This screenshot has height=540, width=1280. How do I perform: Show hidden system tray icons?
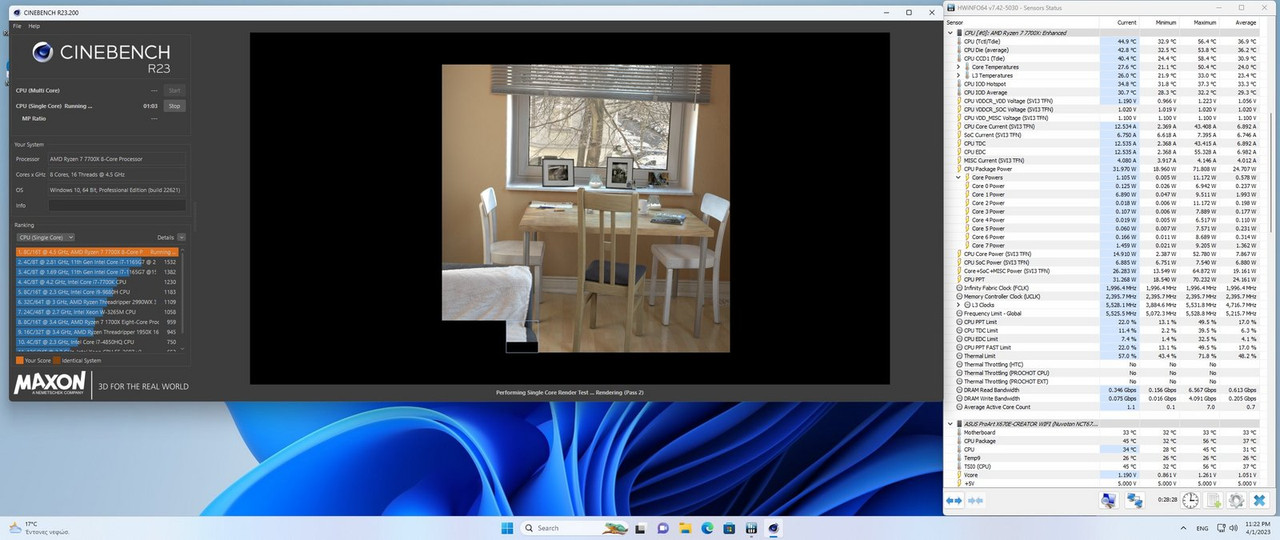pos(1183,527)
